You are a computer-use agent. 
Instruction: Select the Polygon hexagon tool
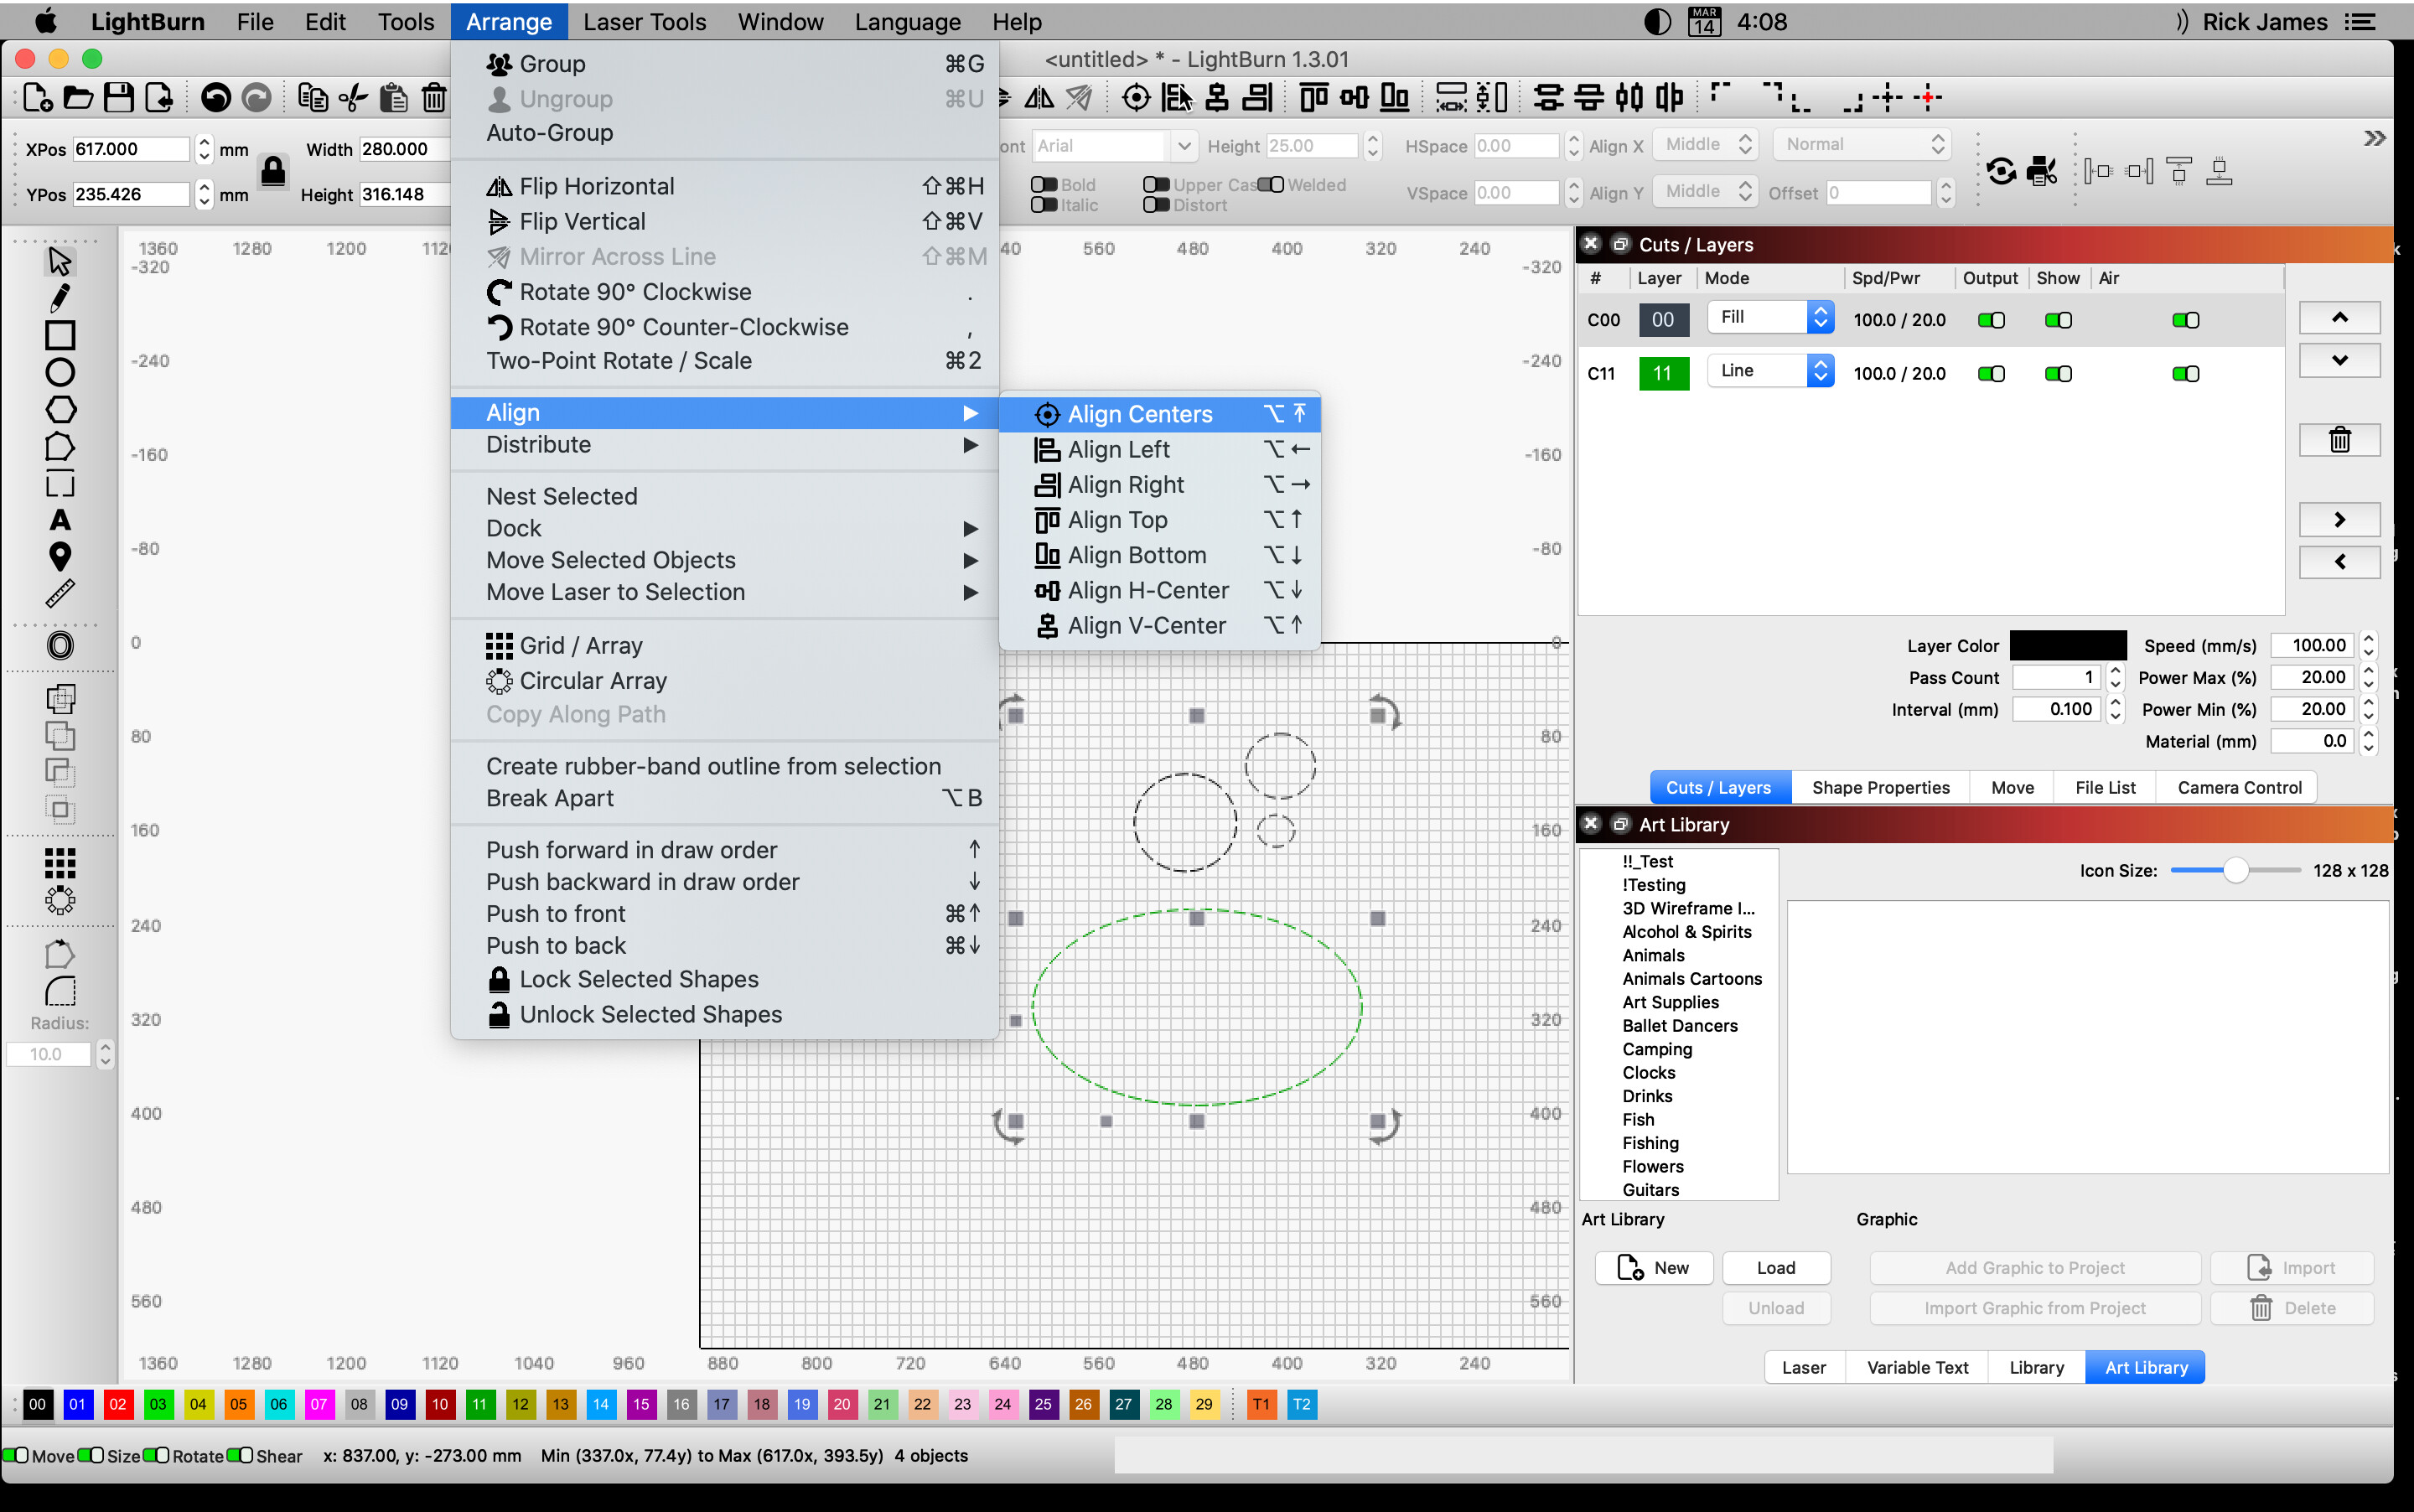[60, 409]
